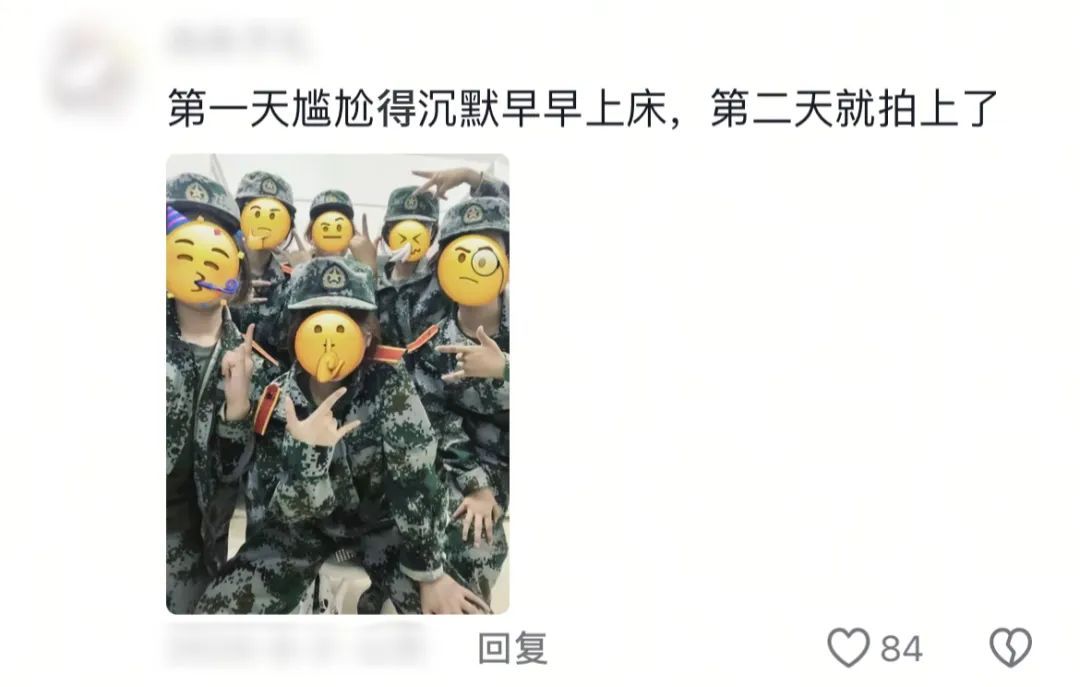Click the party blower emoji in the photo
Viewport: 1080px width, 687px height.
(203, 260)
